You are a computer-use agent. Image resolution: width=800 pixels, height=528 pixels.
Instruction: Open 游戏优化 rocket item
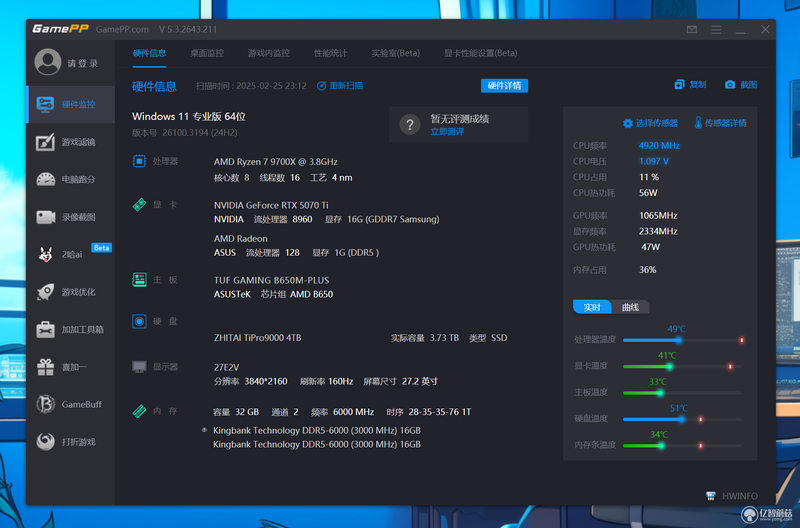pos(71,292)
